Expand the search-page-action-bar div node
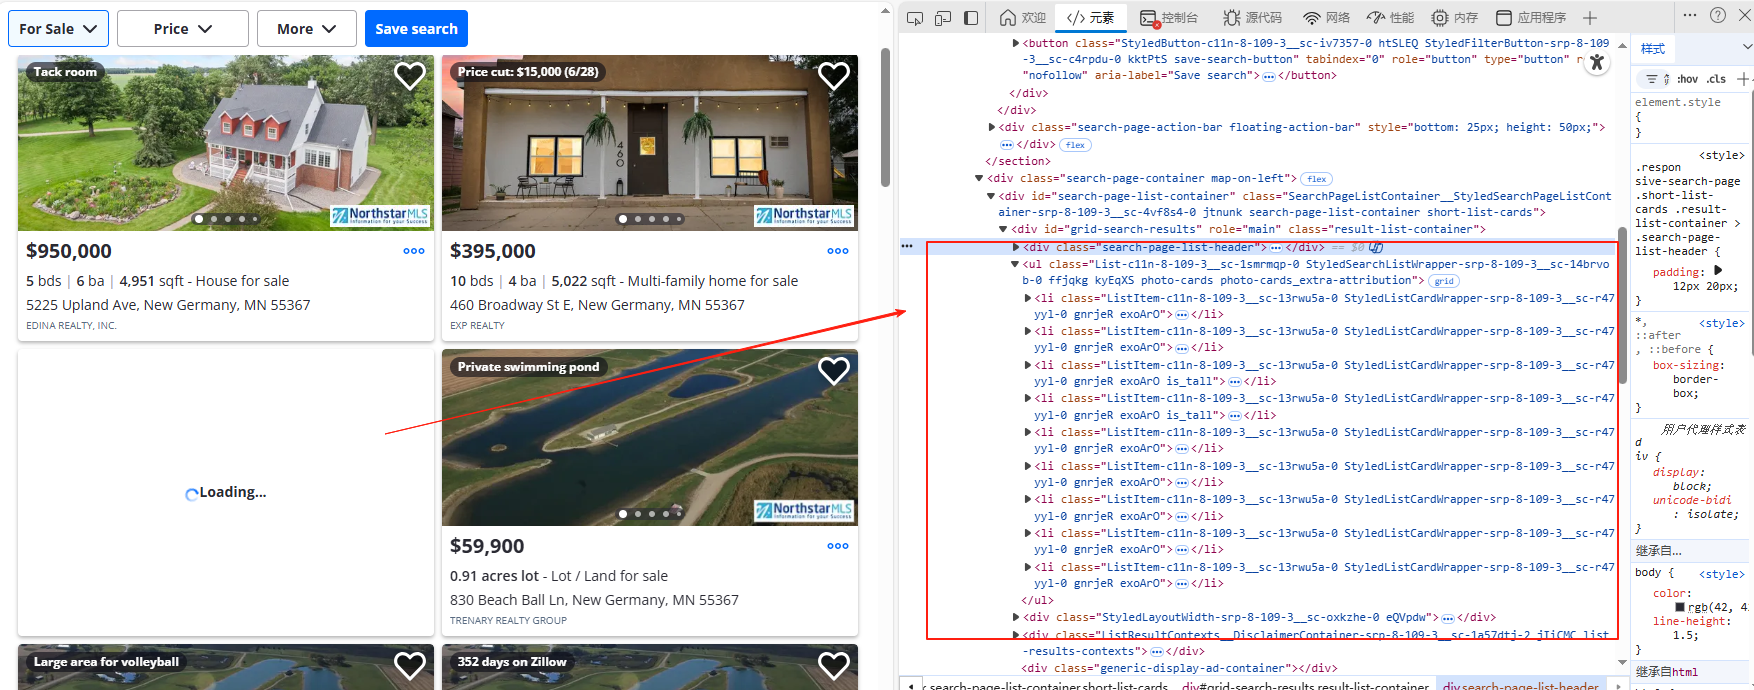Screen dimensions: 1754x690 (x=992, y=127)
